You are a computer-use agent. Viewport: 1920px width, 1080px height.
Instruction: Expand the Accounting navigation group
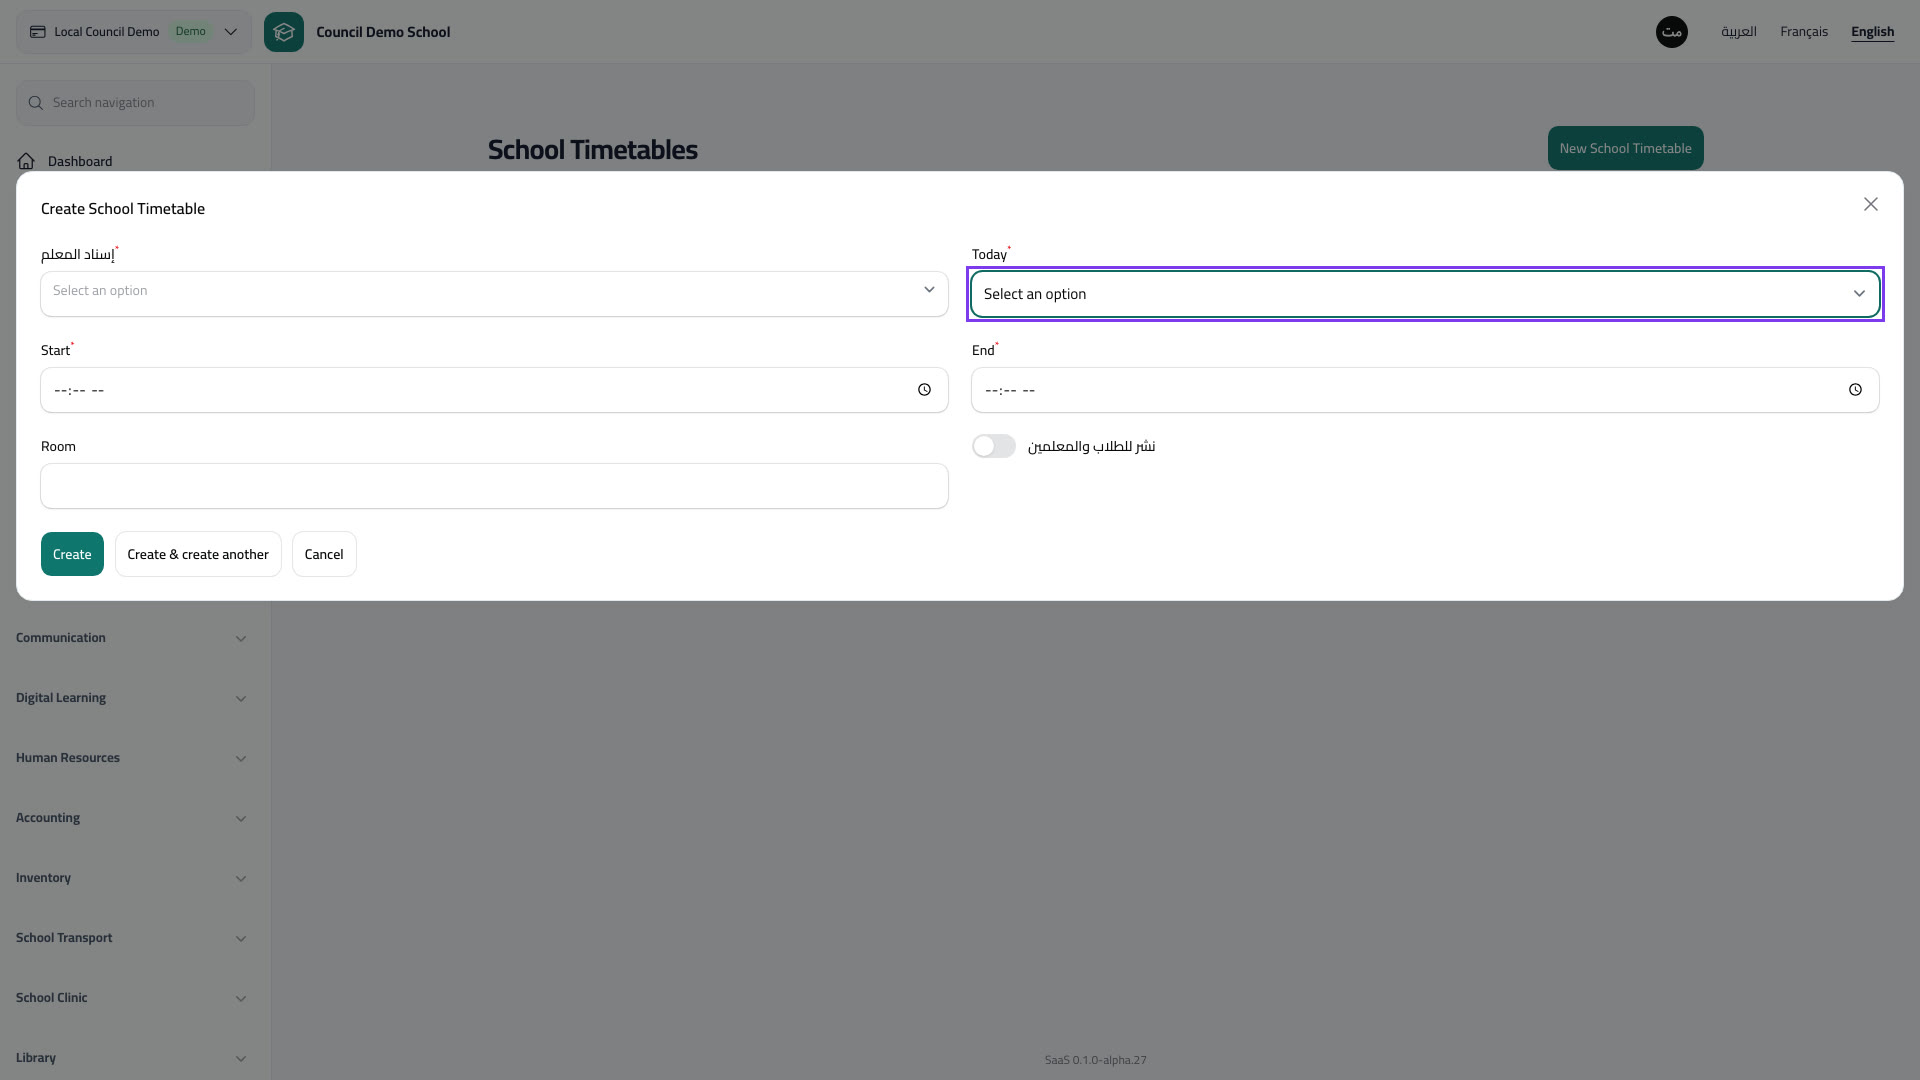[131, 818]
